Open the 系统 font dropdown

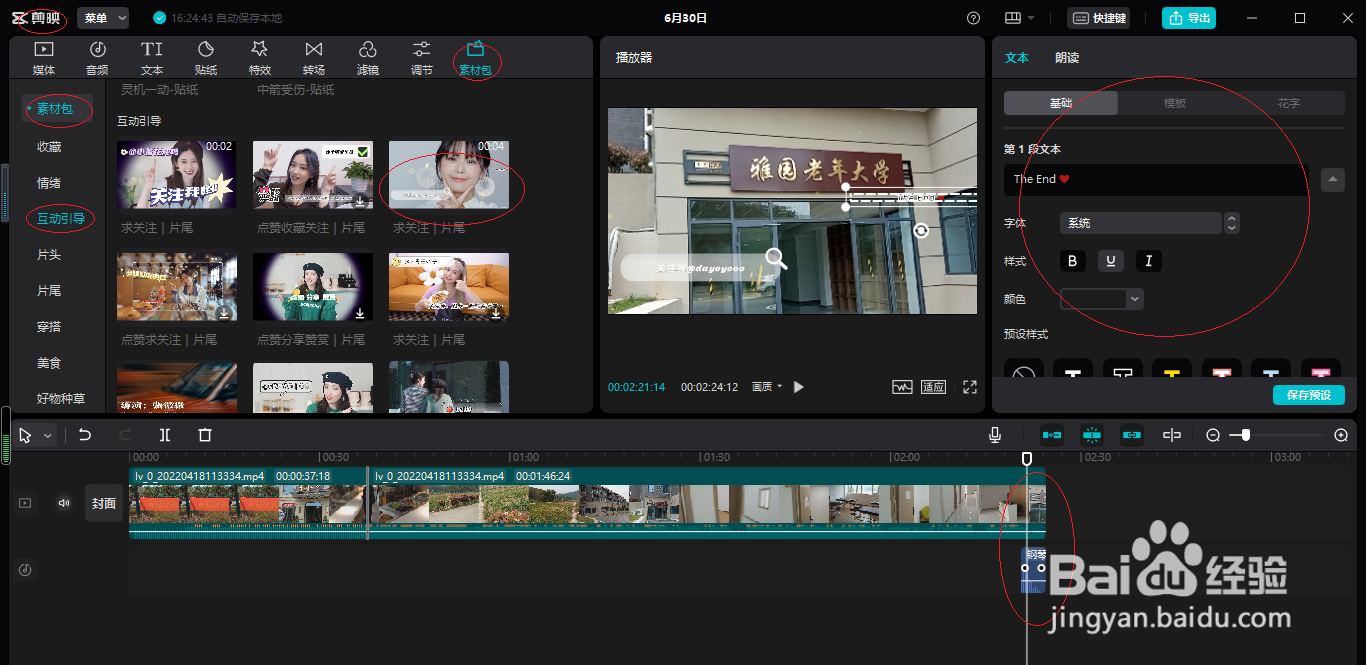1141,223
